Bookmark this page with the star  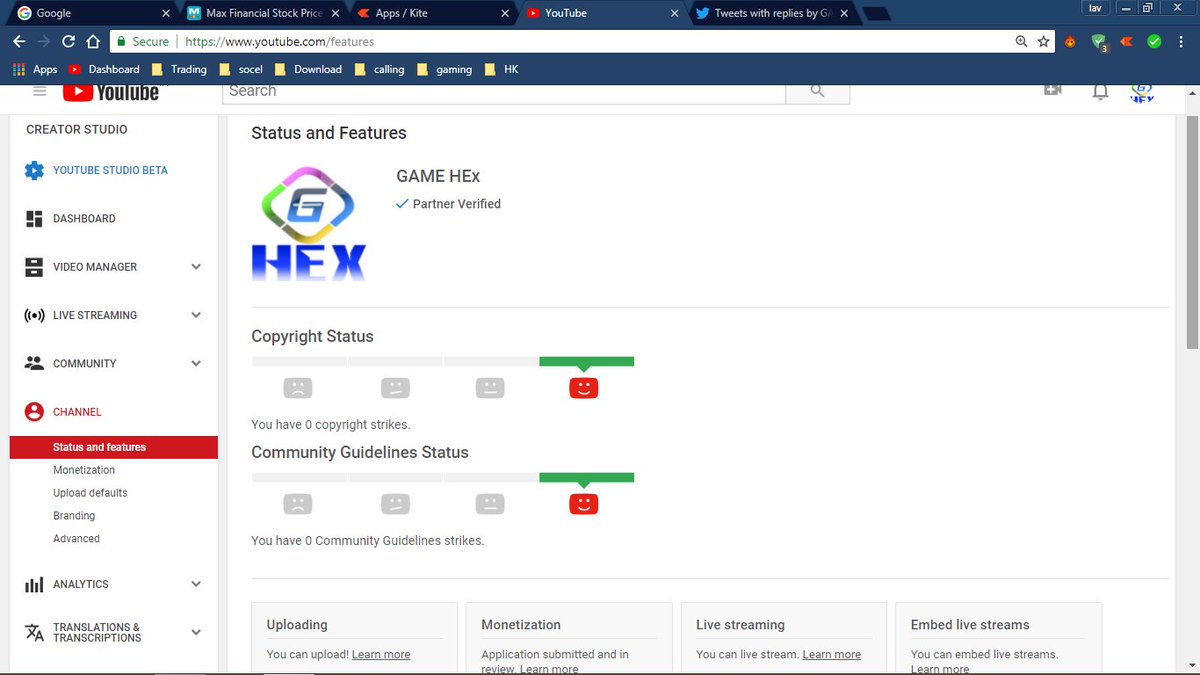pyautogui.click(x=1044, y=42)
